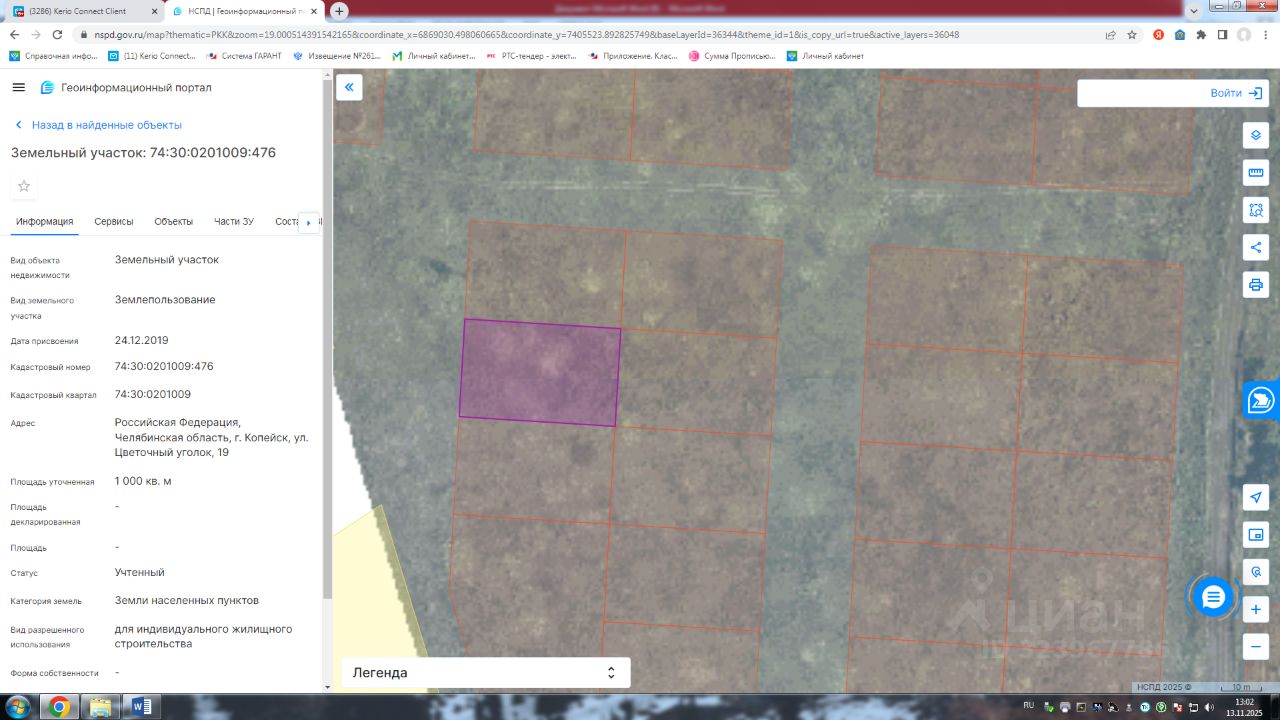Screen dimensions: 1280x720
Task: Select the date value 24.12.2019
Action: 141,340
